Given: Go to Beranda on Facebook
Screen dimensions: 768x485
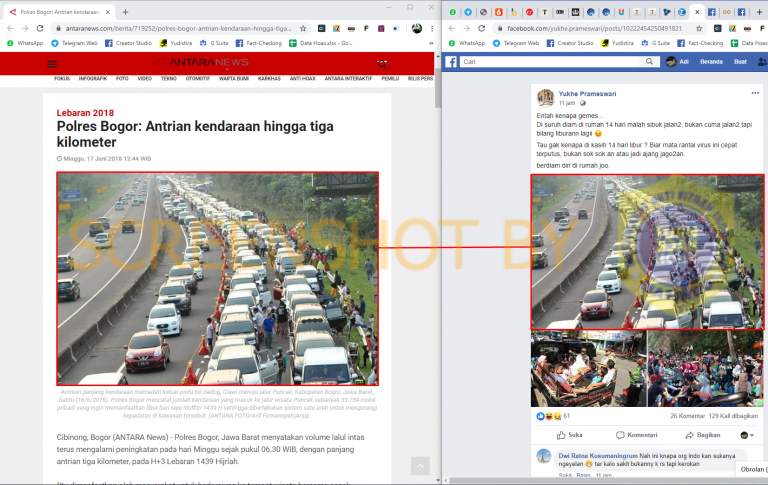Looking at the screenshot, I should click(711, 62).
